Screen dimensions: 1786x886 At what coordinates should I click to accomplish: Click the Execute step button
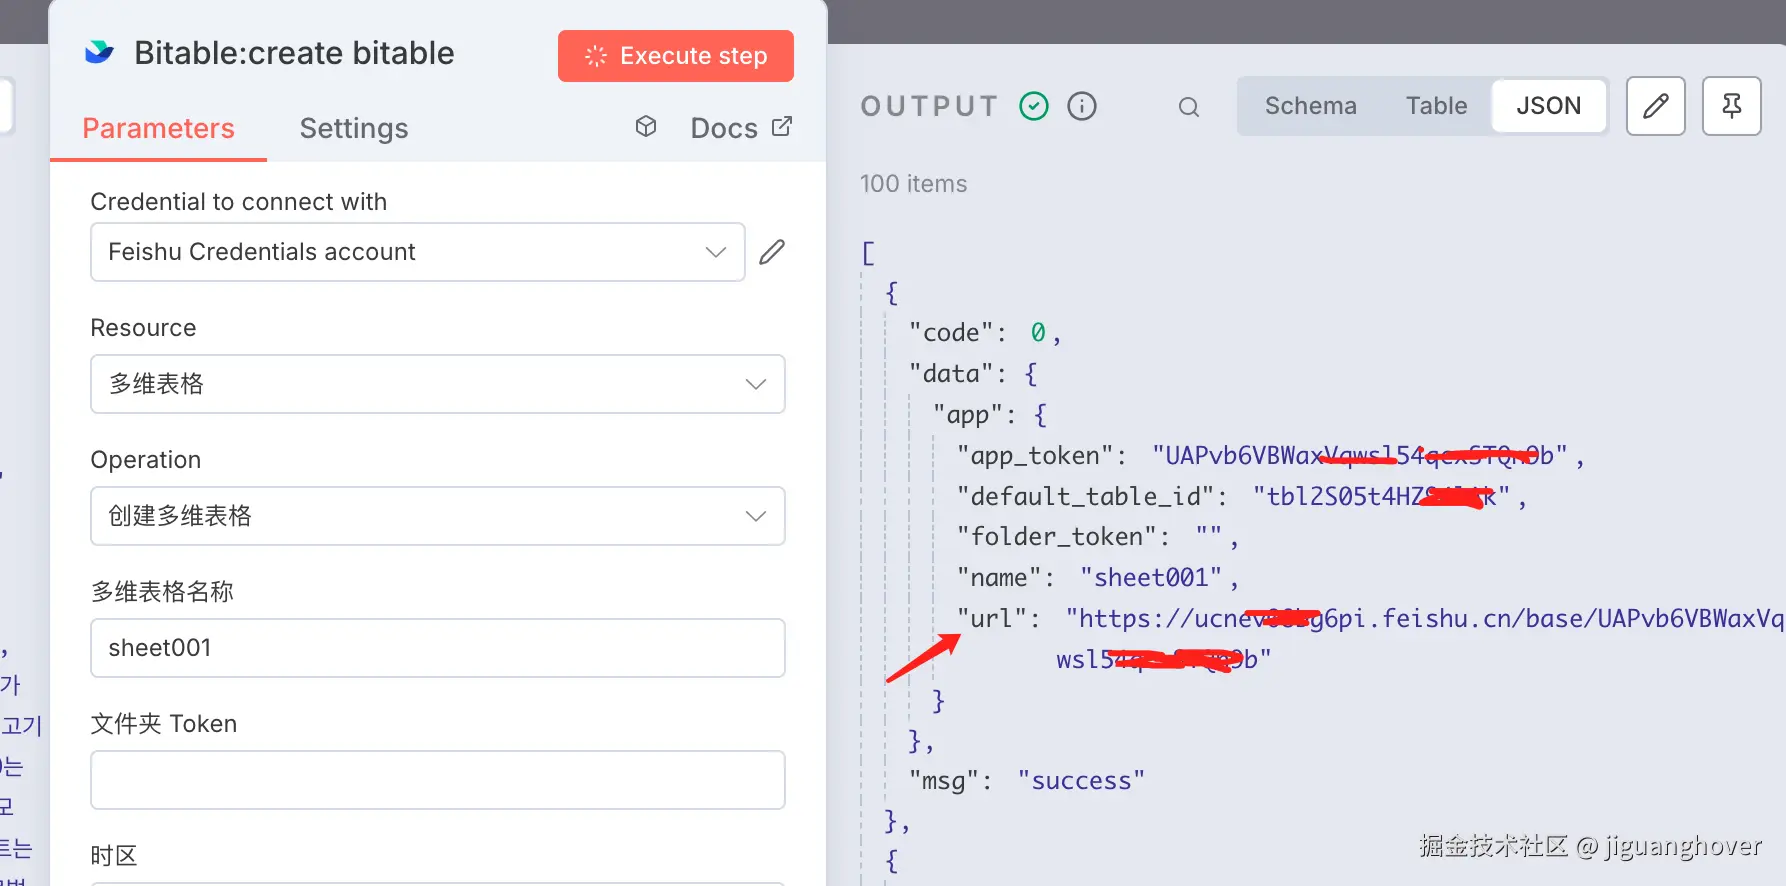click(676, 56)
